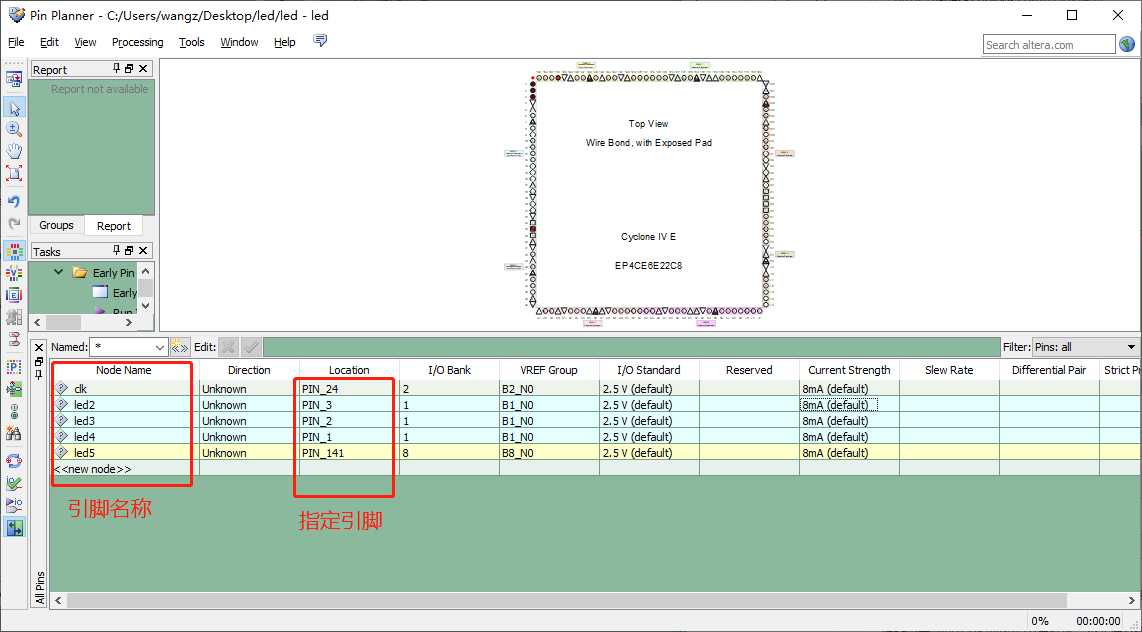
Task: Pin the All Pins panel
Action: (39, 374)
